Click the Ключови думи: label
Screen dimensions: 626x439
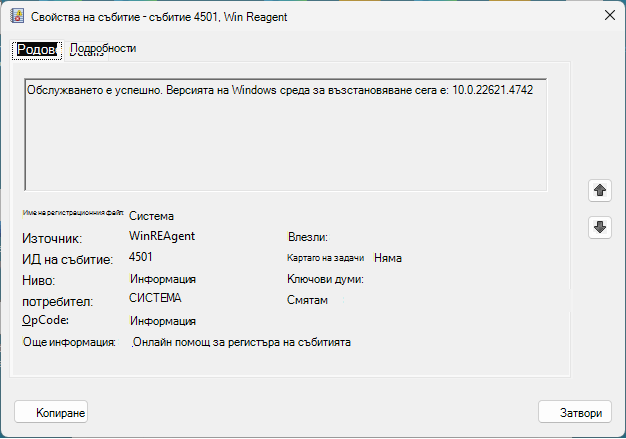(325, 279)
